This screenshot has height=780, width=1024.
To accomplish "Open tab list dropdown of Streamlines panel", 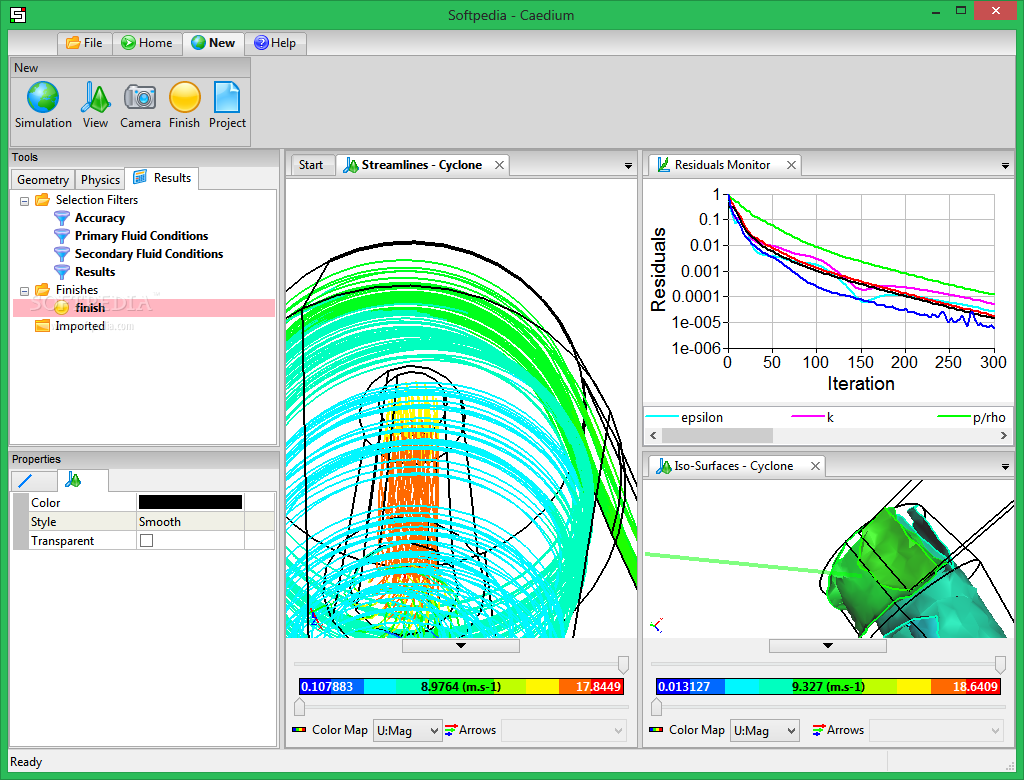I will 628,166.
